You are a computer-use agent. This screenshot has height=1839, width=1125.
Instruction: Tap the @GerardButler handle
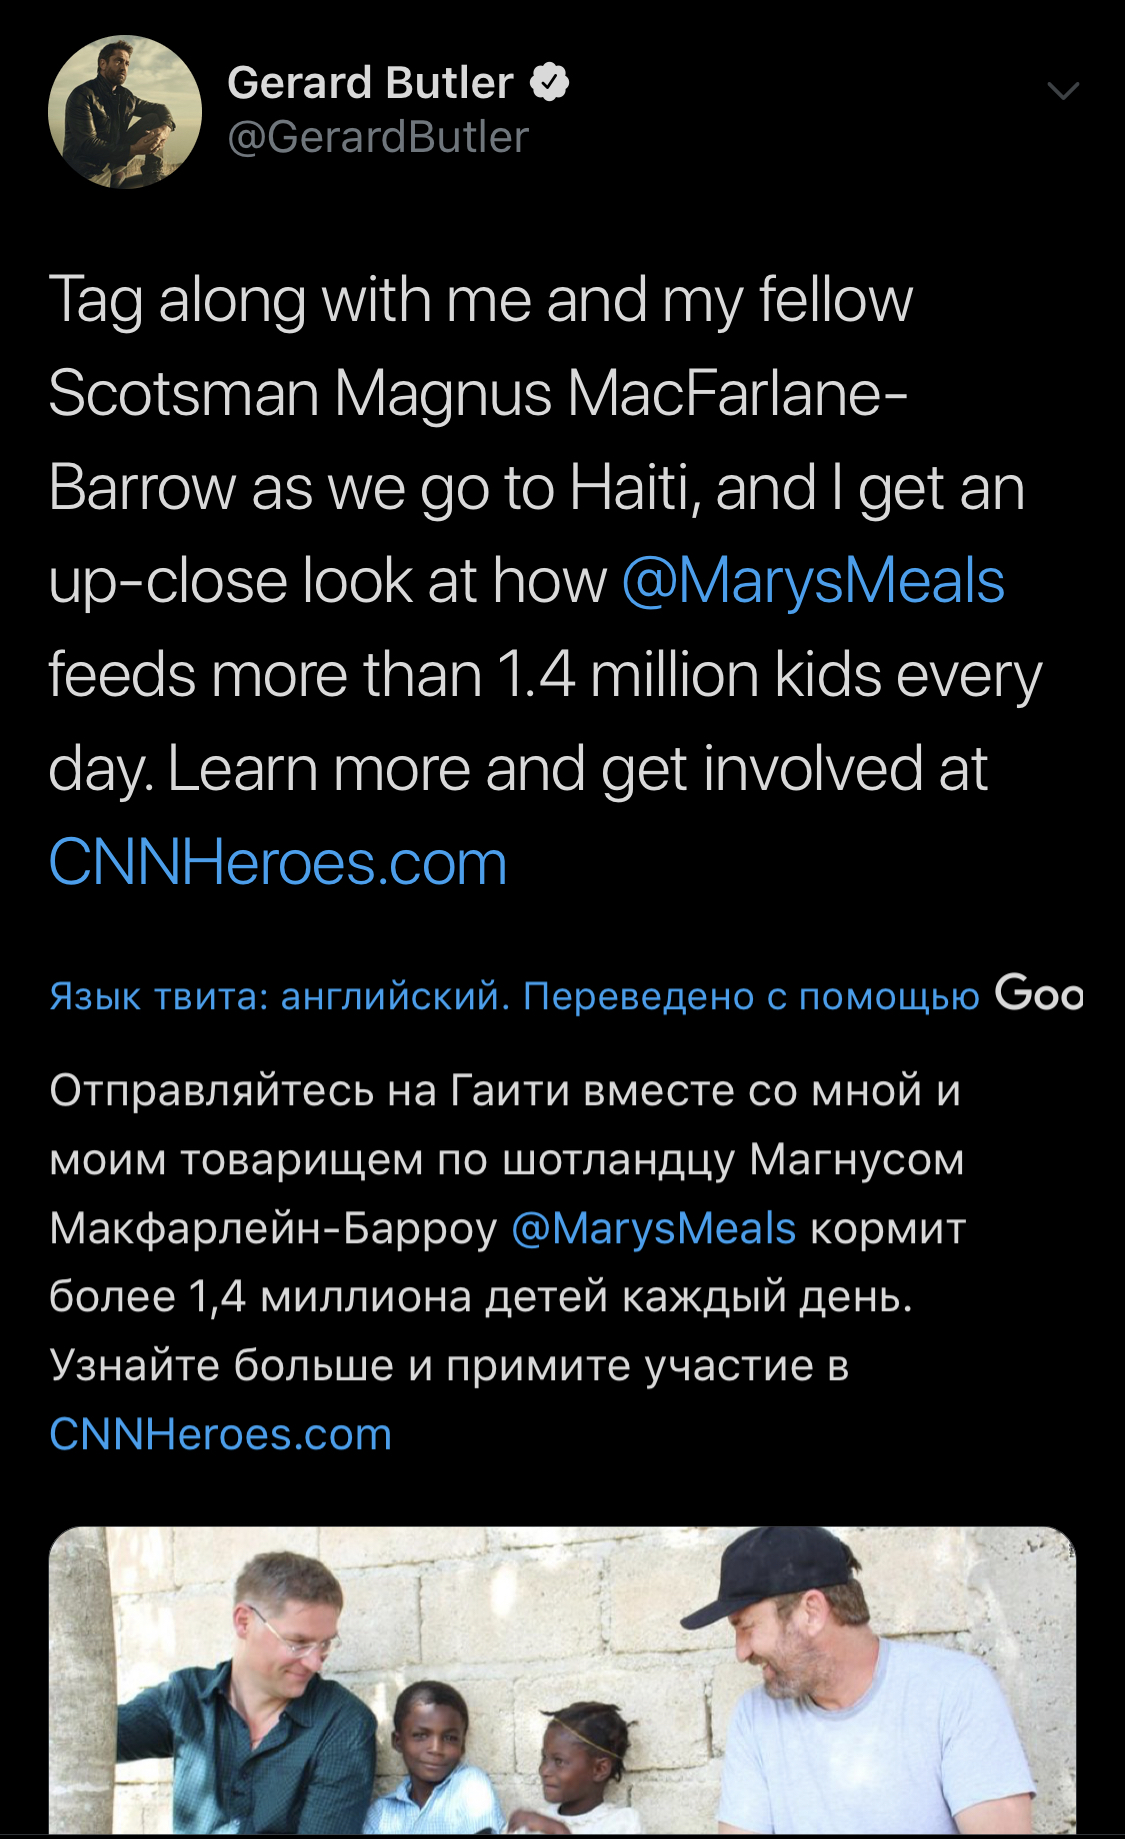pos(378,137)
